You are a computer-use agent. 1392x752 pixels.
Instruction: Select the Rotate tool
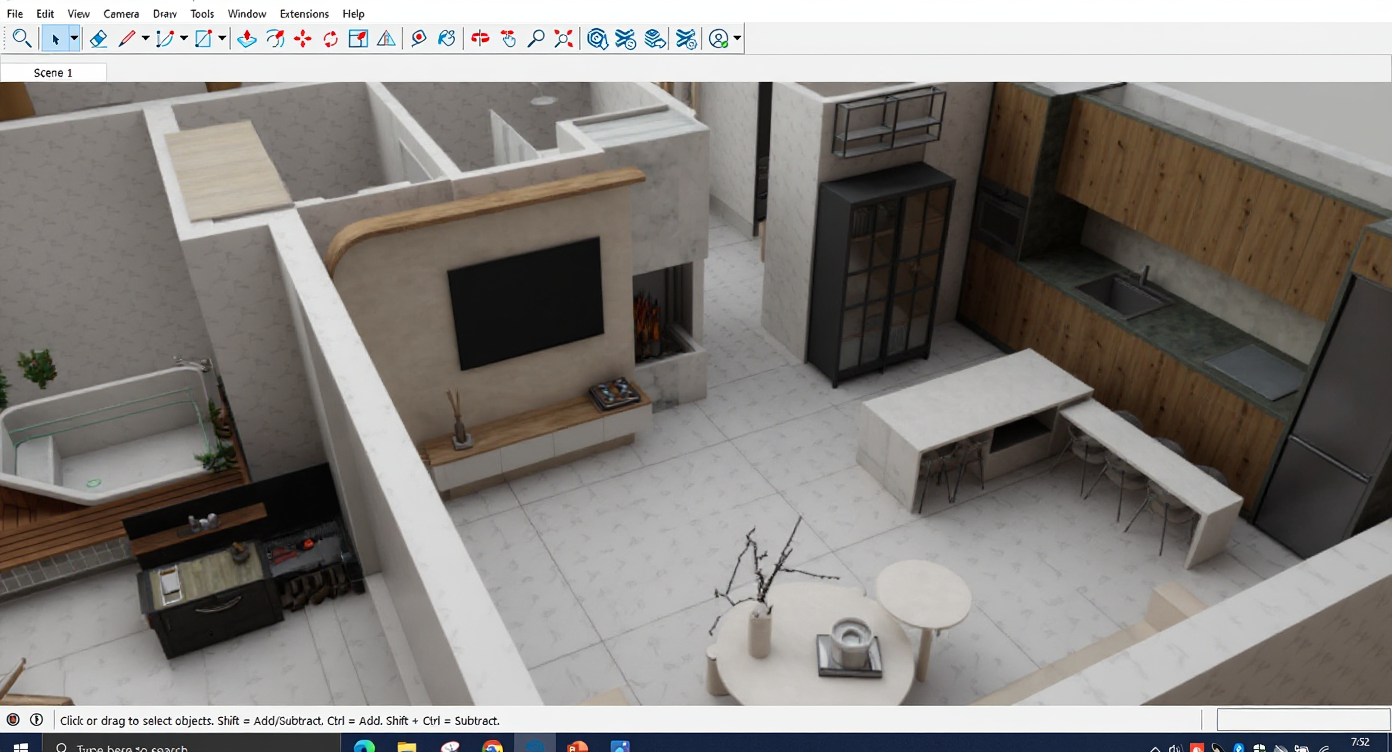(330, 39)
